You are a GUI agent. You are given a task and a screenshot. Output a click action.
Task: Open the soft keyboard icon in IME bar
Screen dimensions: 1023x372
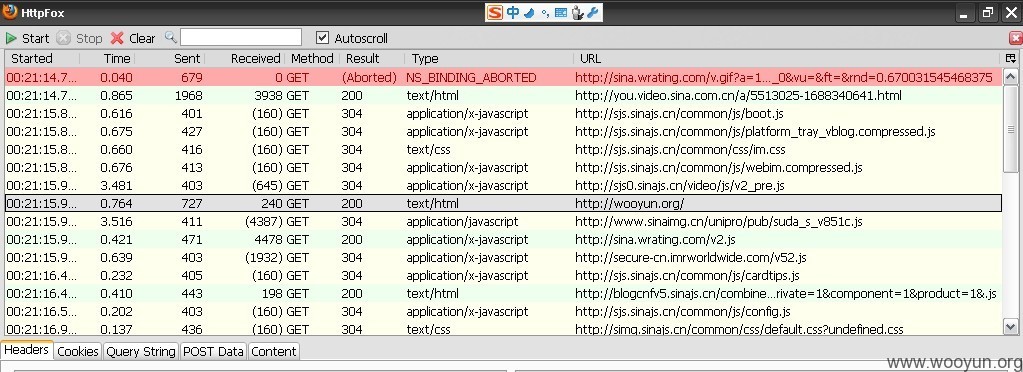coord(560,12)
